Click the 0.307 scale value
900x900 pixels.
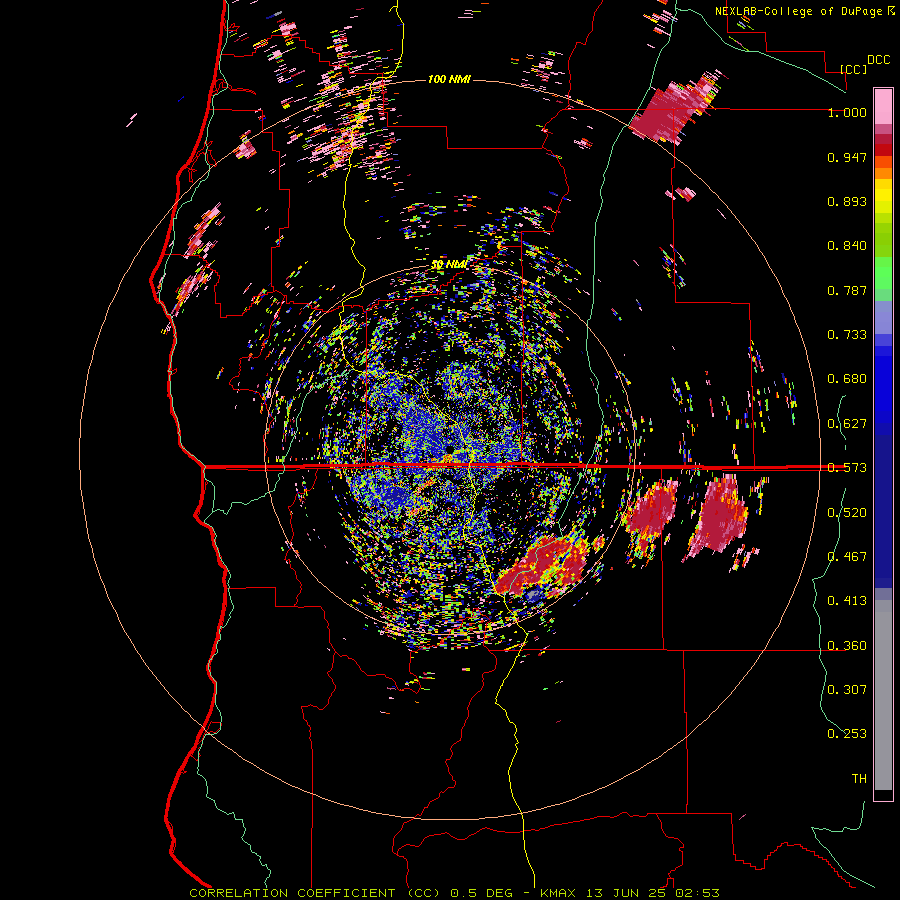point(847,689)
